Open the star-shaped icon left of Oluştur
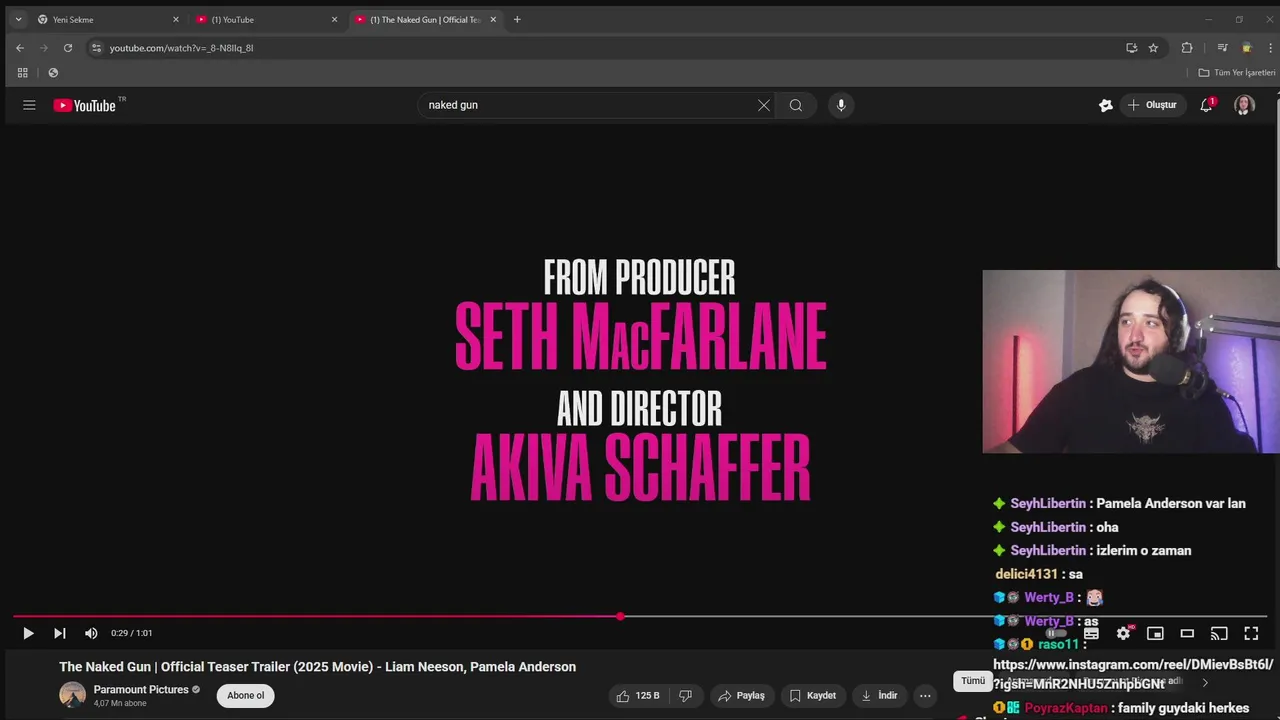The image size is (1280, 720). point(1105,105)
